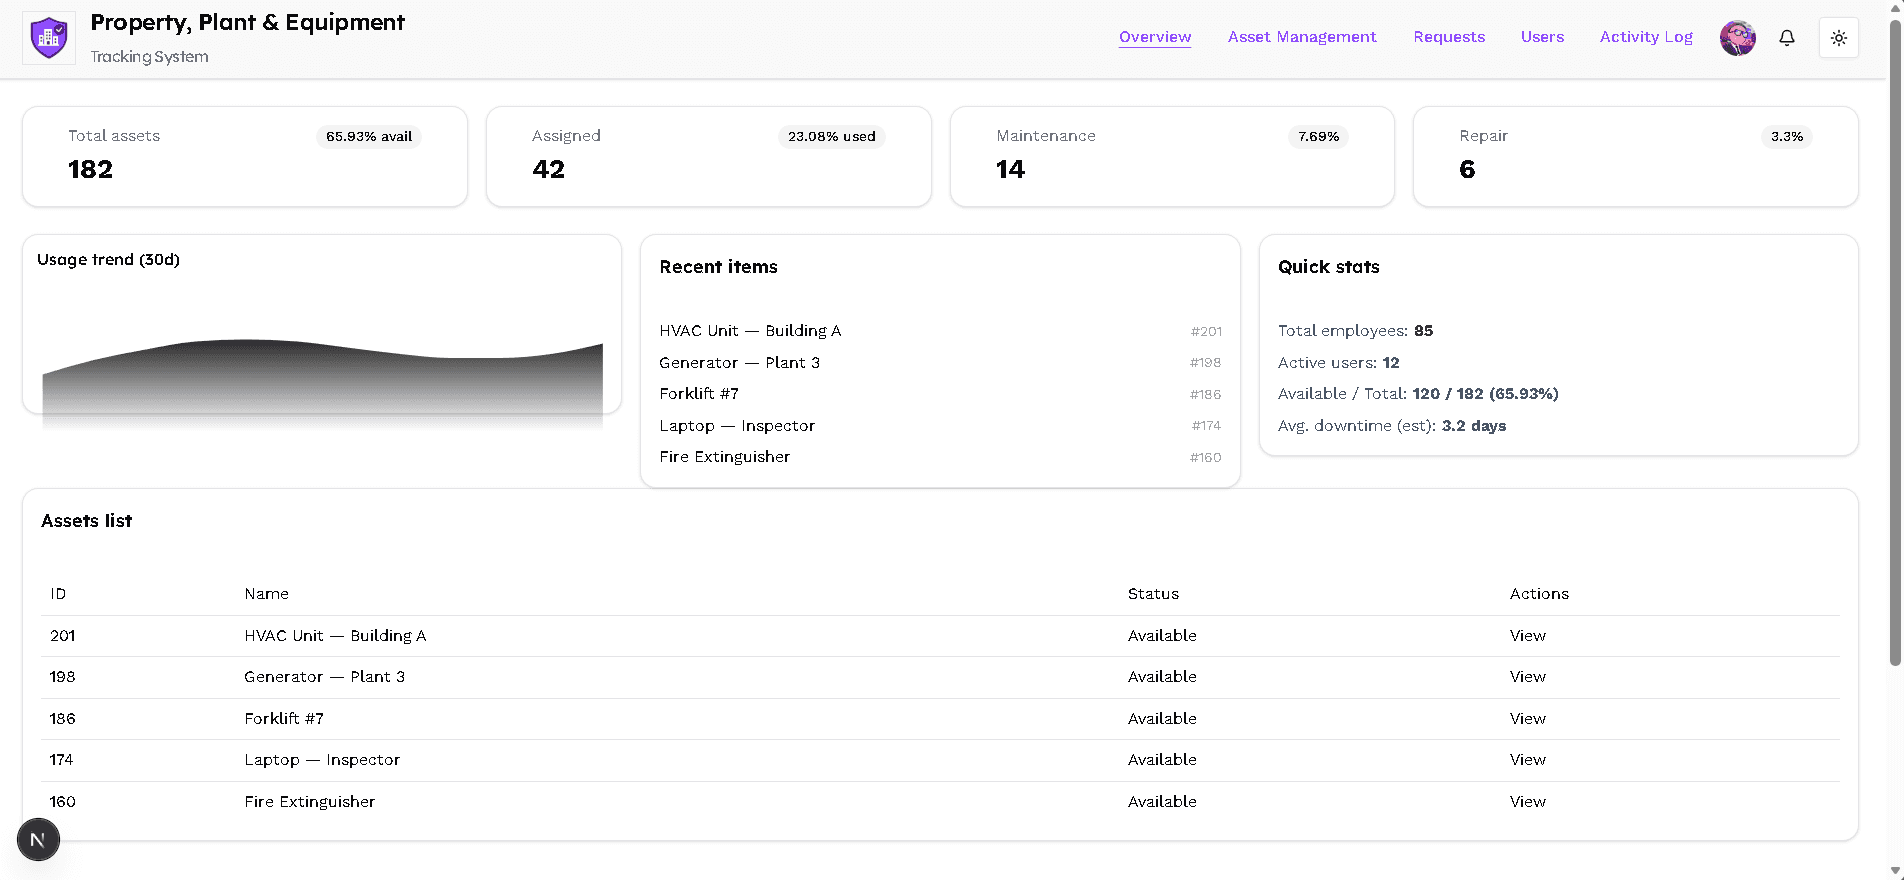The height and width of the screenshot is (880, 1904).
Task: Click the Total assets summary card
Action: click(245, 157)
